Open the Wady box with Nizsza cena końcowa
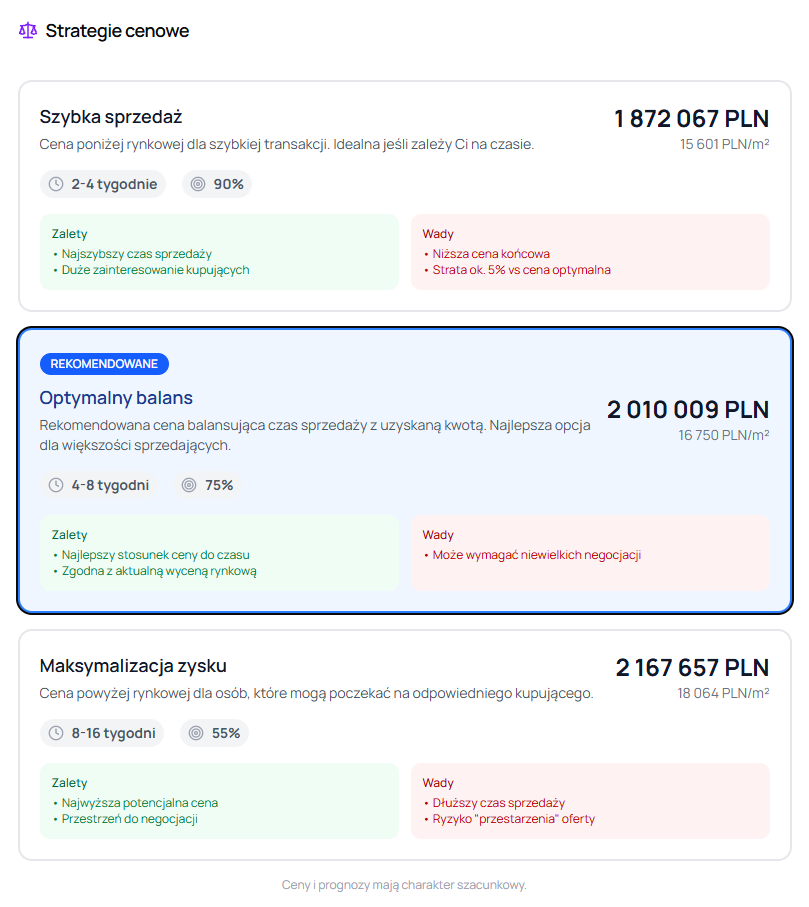The height and width of the screenshot is (907, 809). coord(590,252)
